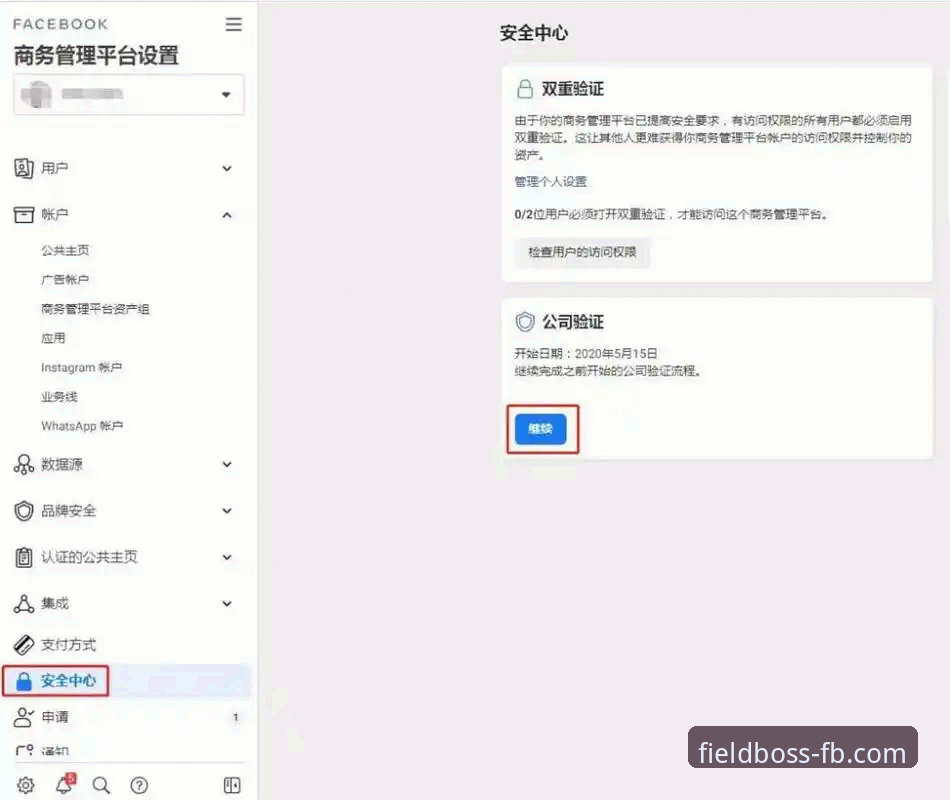The width and height of the screenshot is (950, 800).
Task: Select the 用户 sidebar icon
Action: tap(24, 168)
